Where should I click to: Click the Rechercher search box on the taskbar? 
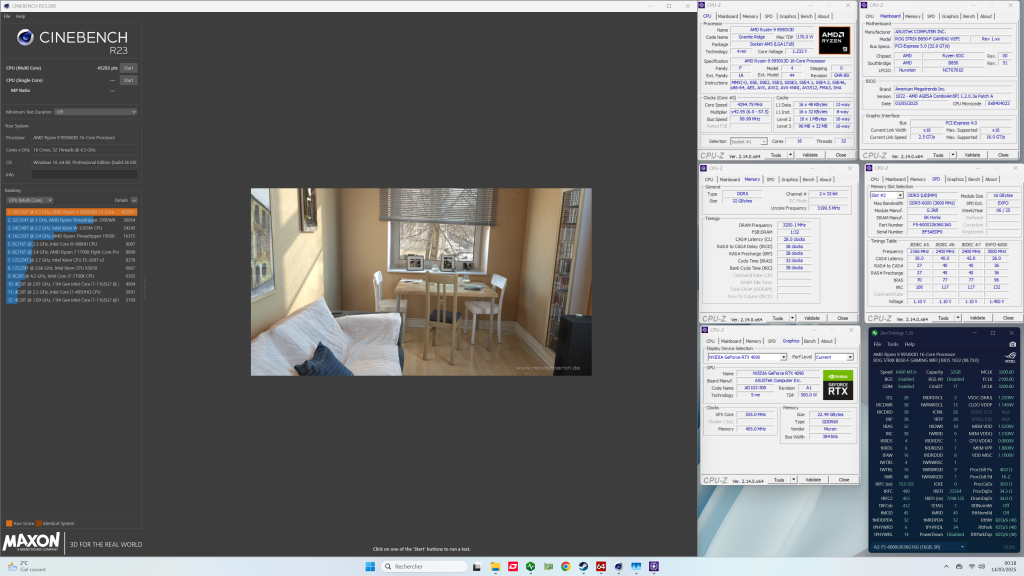pyautogui.click(x=424, y=566)
